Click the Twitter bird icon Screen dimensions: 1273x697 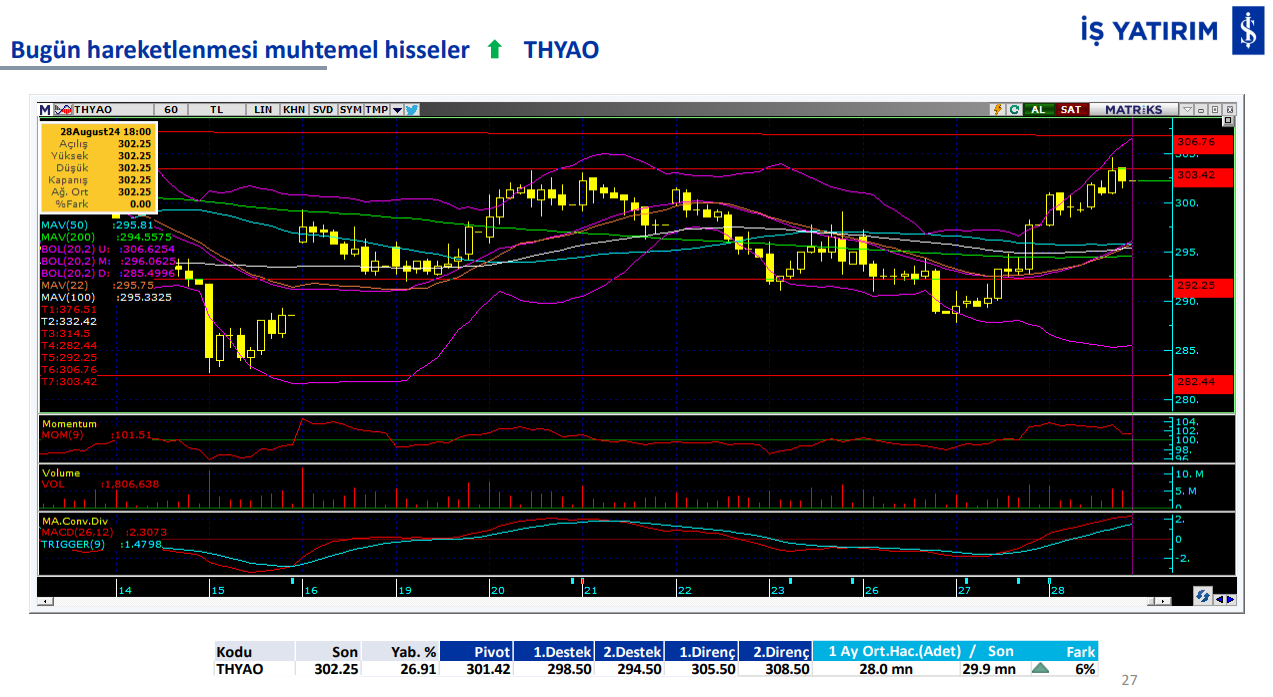[x=411, y=109]
